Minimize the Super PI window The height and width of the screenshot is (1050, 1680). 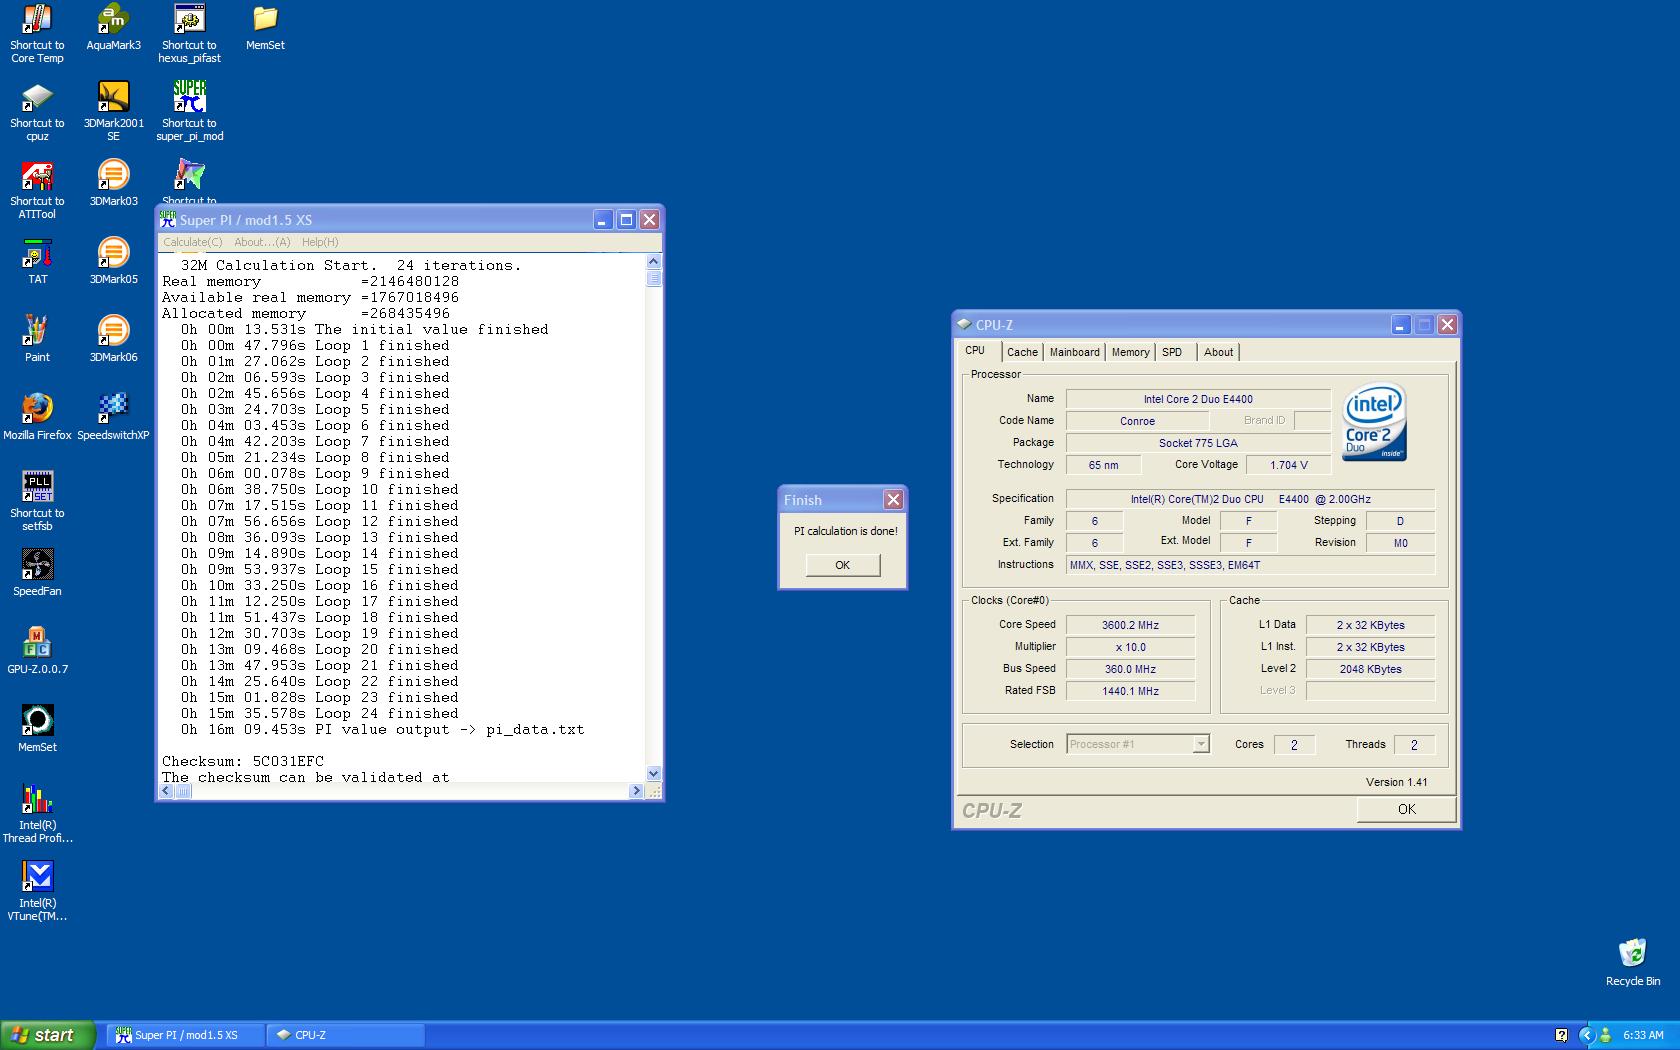[602, 220]
